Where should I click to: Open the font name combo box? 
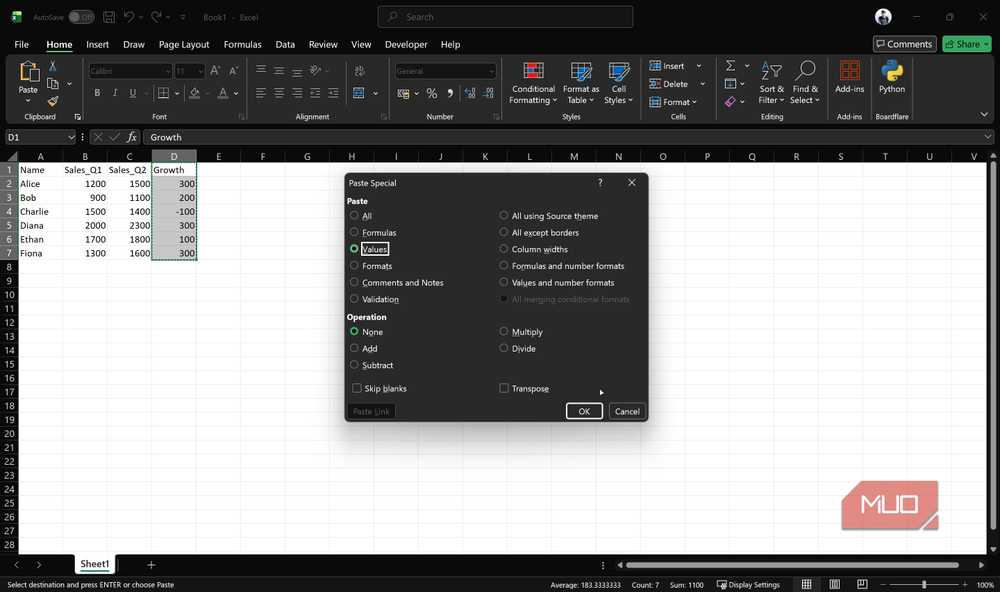130,71
